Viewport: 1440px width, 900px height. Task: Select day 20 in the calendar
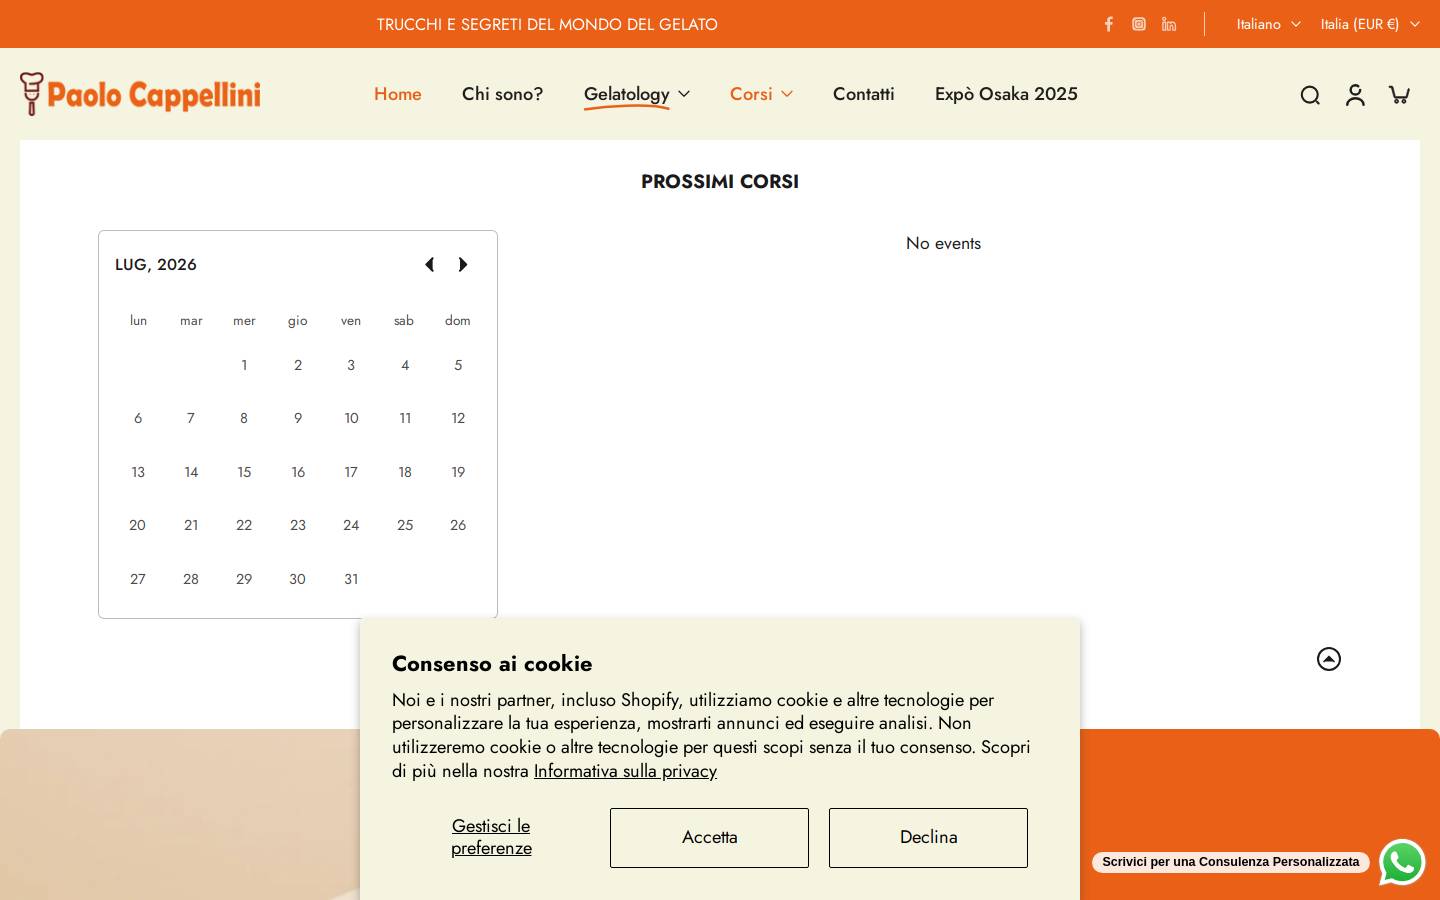click(x=137, y=525)
